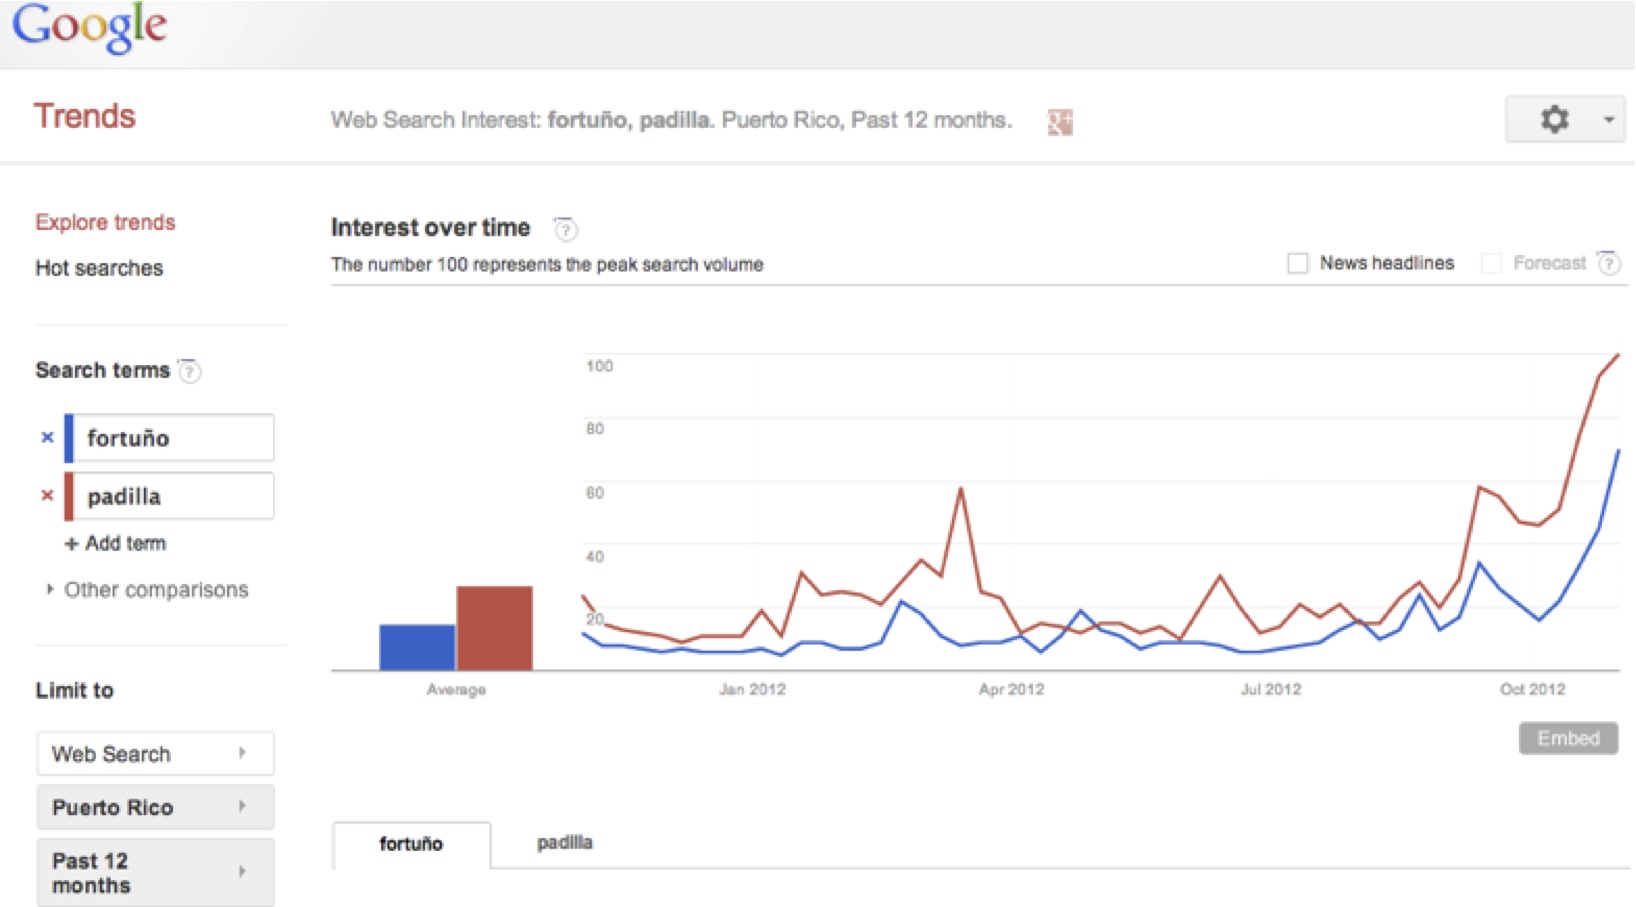This screenshot has width=1636, height=907.
Task: Open the Web Search dropdown
Action: 155,754
